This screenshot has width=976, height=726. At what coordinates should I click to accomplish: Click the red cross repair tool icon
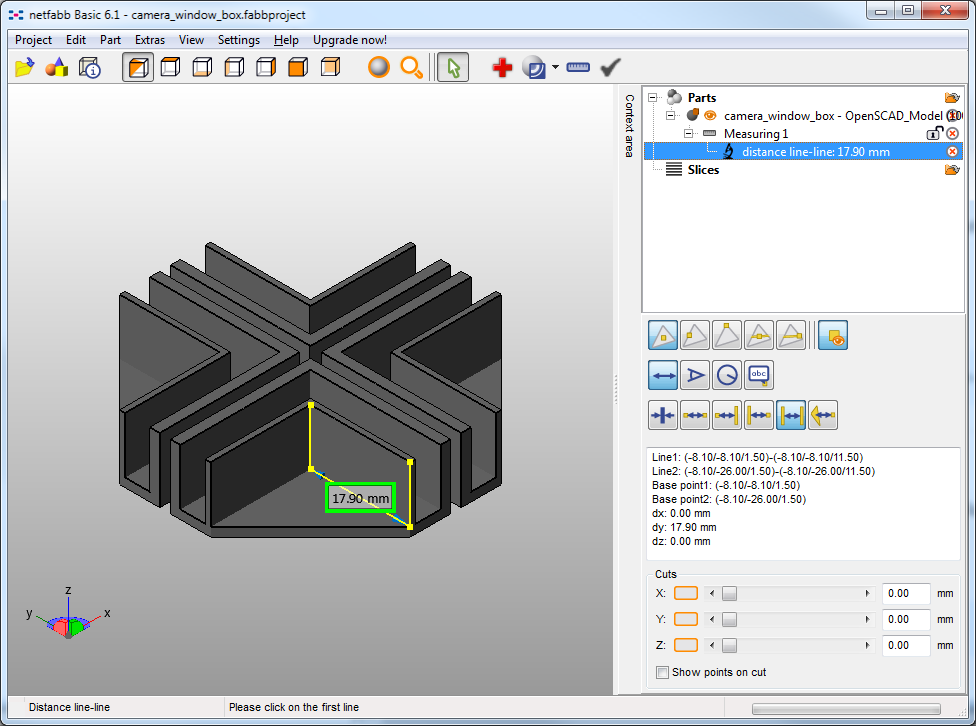502,67
